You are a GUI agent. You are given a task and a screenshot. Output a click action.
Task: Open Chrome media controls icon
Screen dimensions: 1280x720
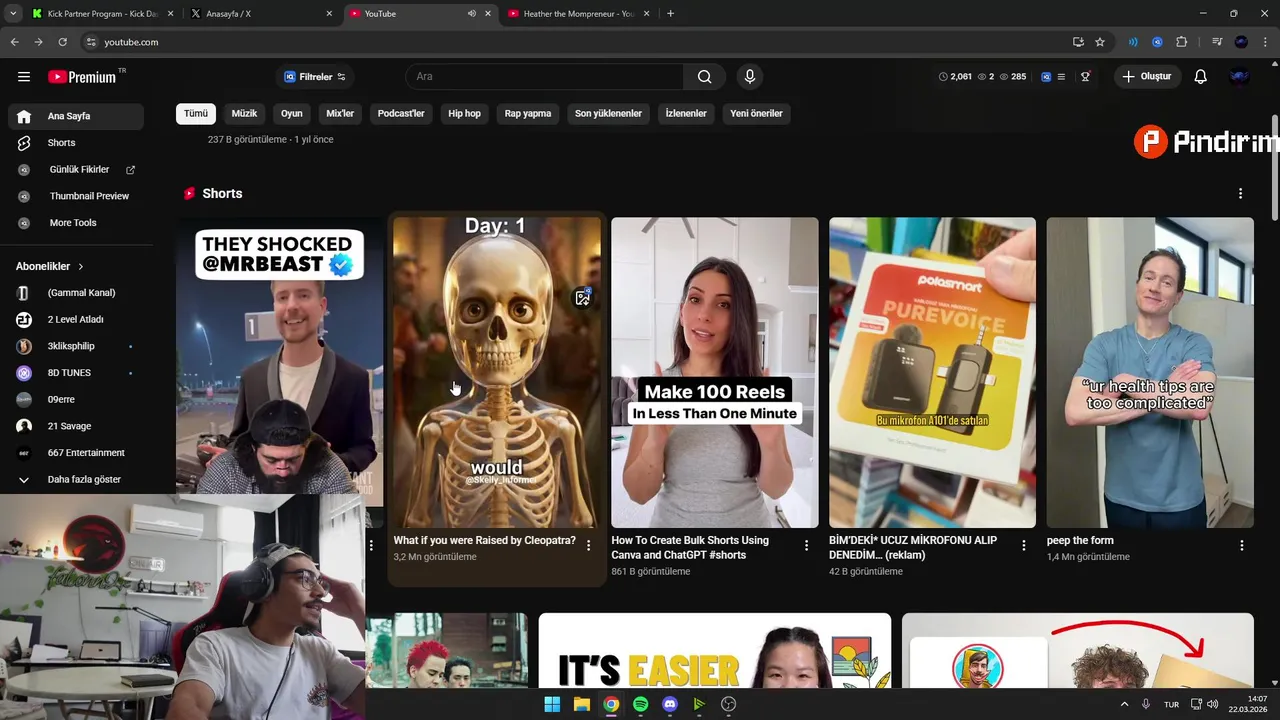[x=1217, y=42]
